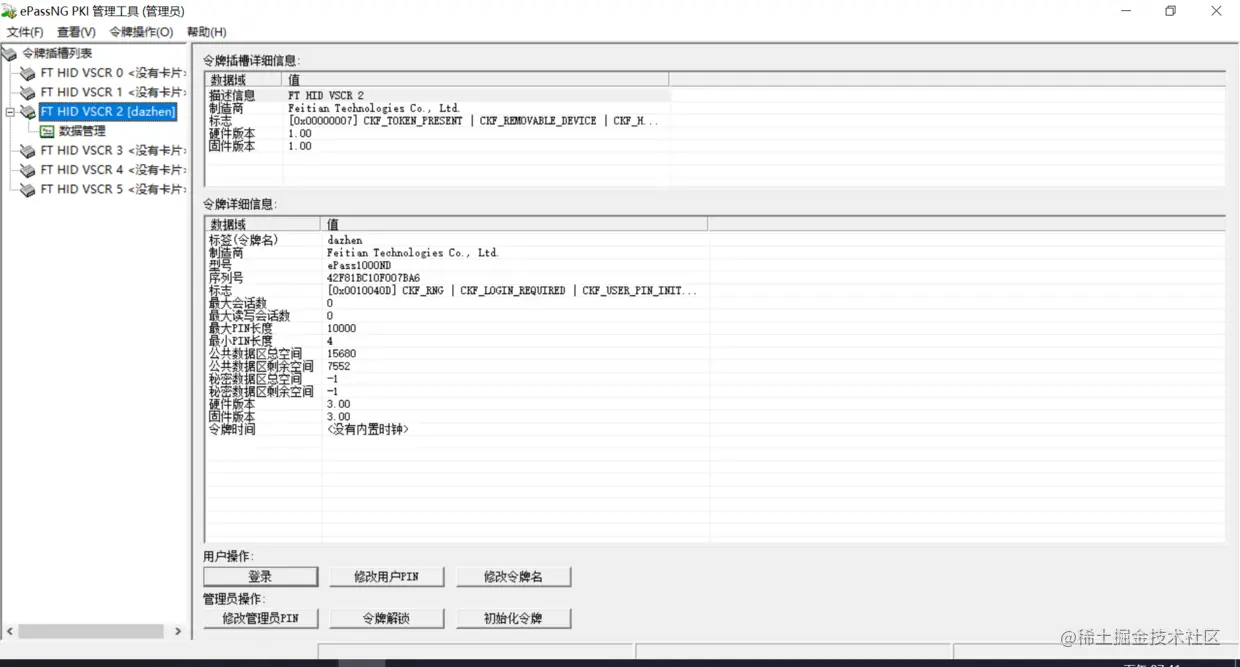Screen dimensions: 1240x667
Task: Click the 初始化令牌 button
Action: pyautogui.click(x=513, y=619)
